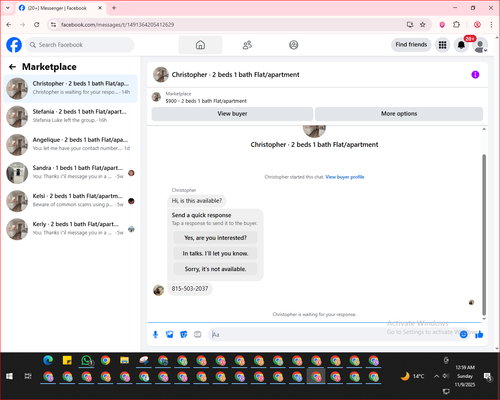500x400 pixels.
Task: Click the 815-503-2037 message bubble
Action: 190,289
